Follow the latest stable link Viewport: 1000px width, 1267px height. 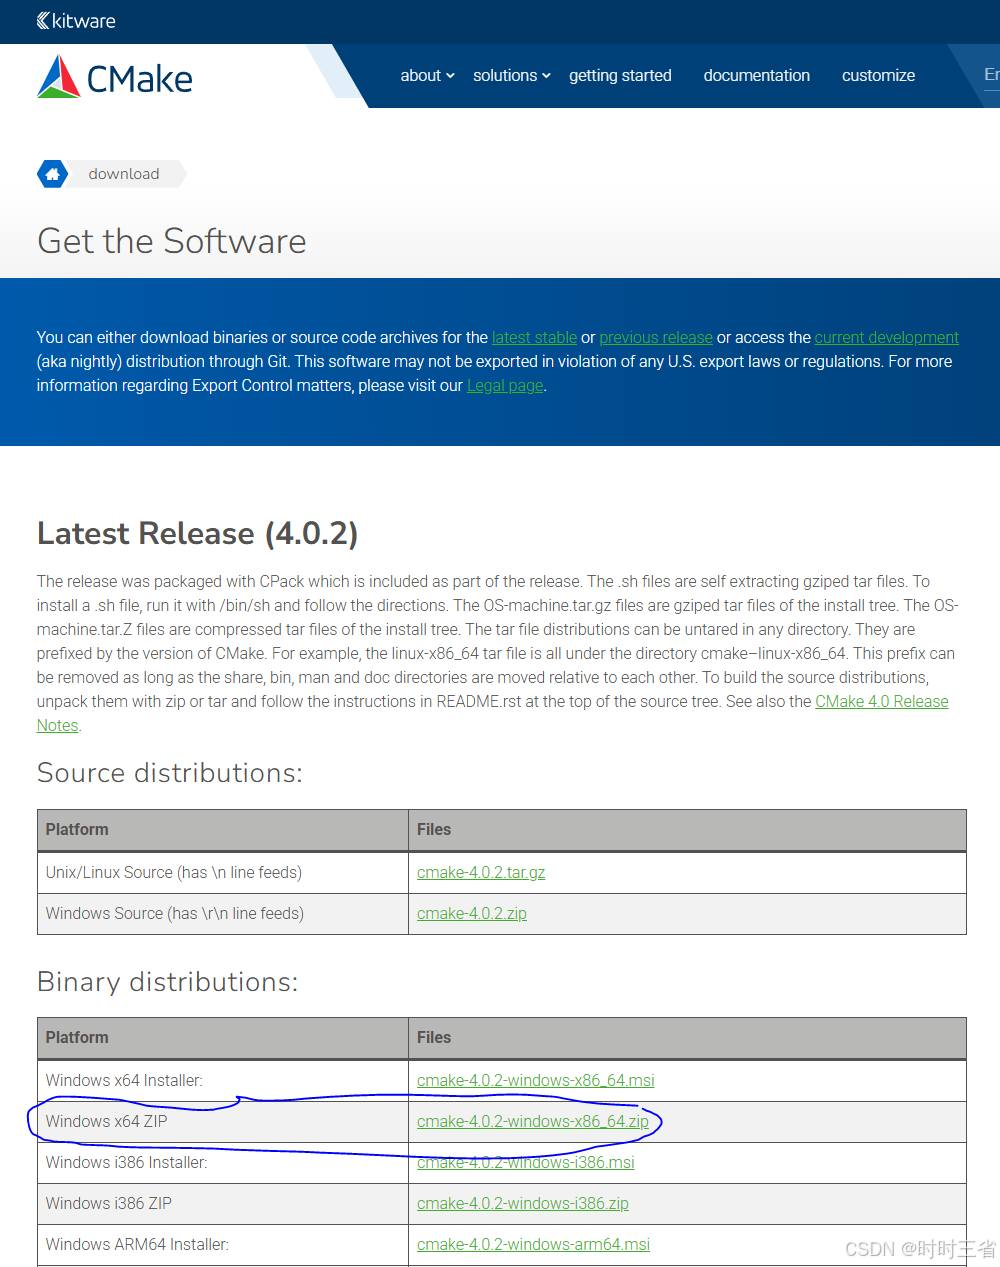coord(534,338)
